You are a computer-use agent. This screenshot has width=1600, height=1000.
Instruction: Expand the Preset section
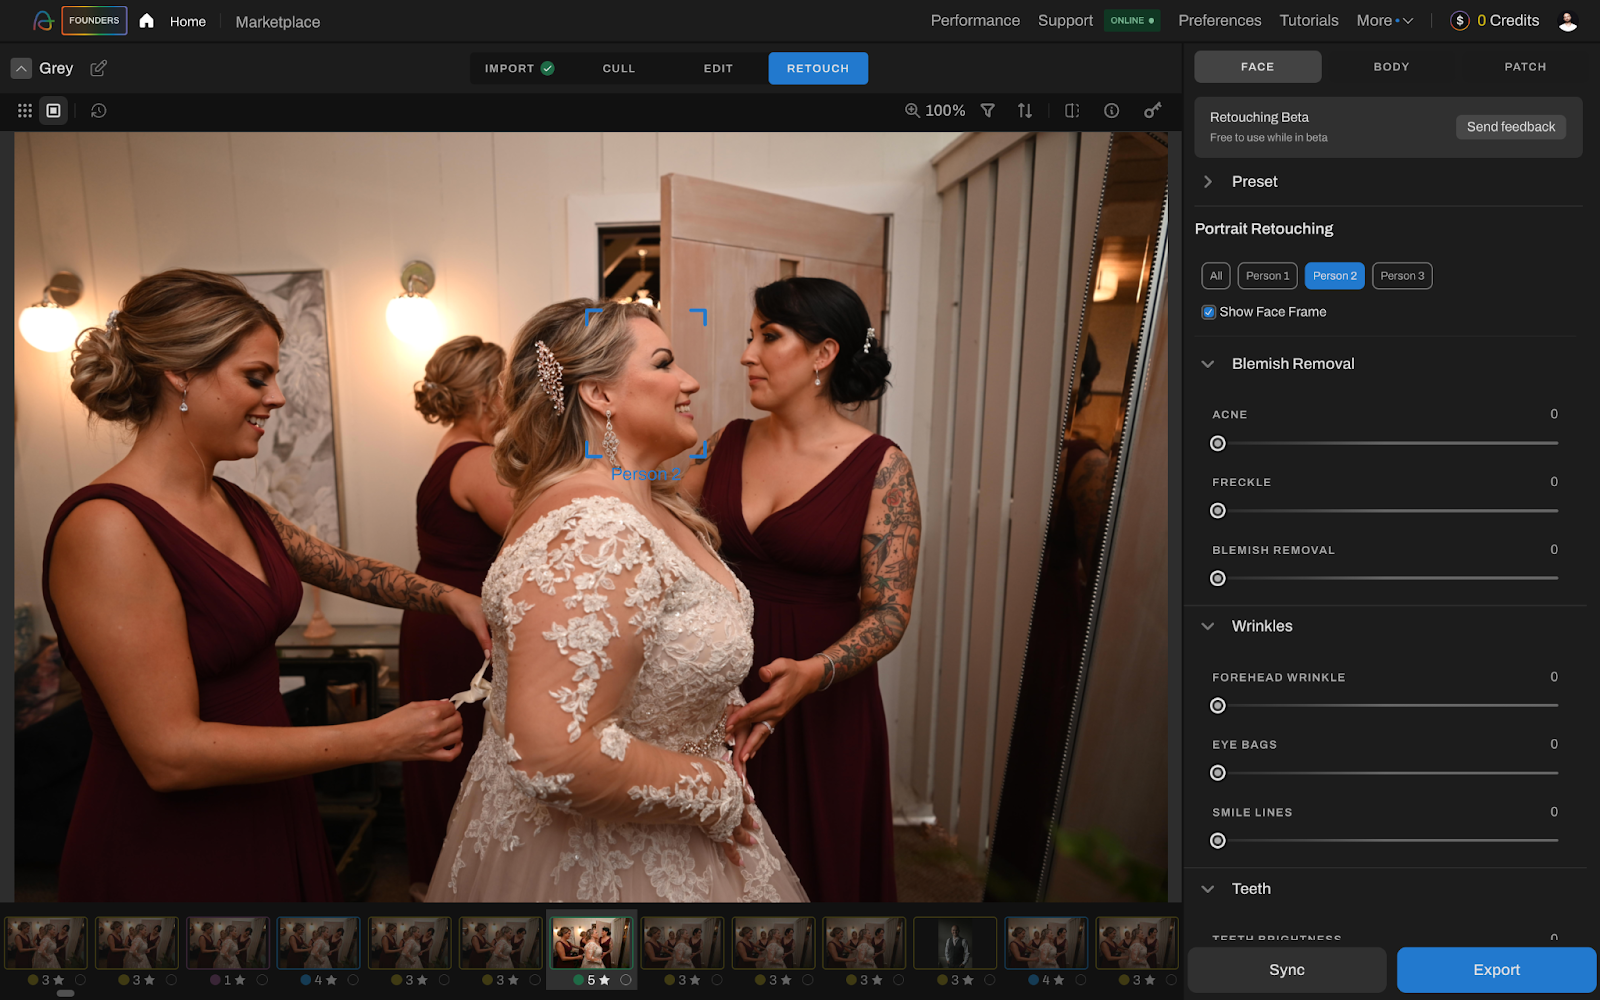(x=1208, y=182)
